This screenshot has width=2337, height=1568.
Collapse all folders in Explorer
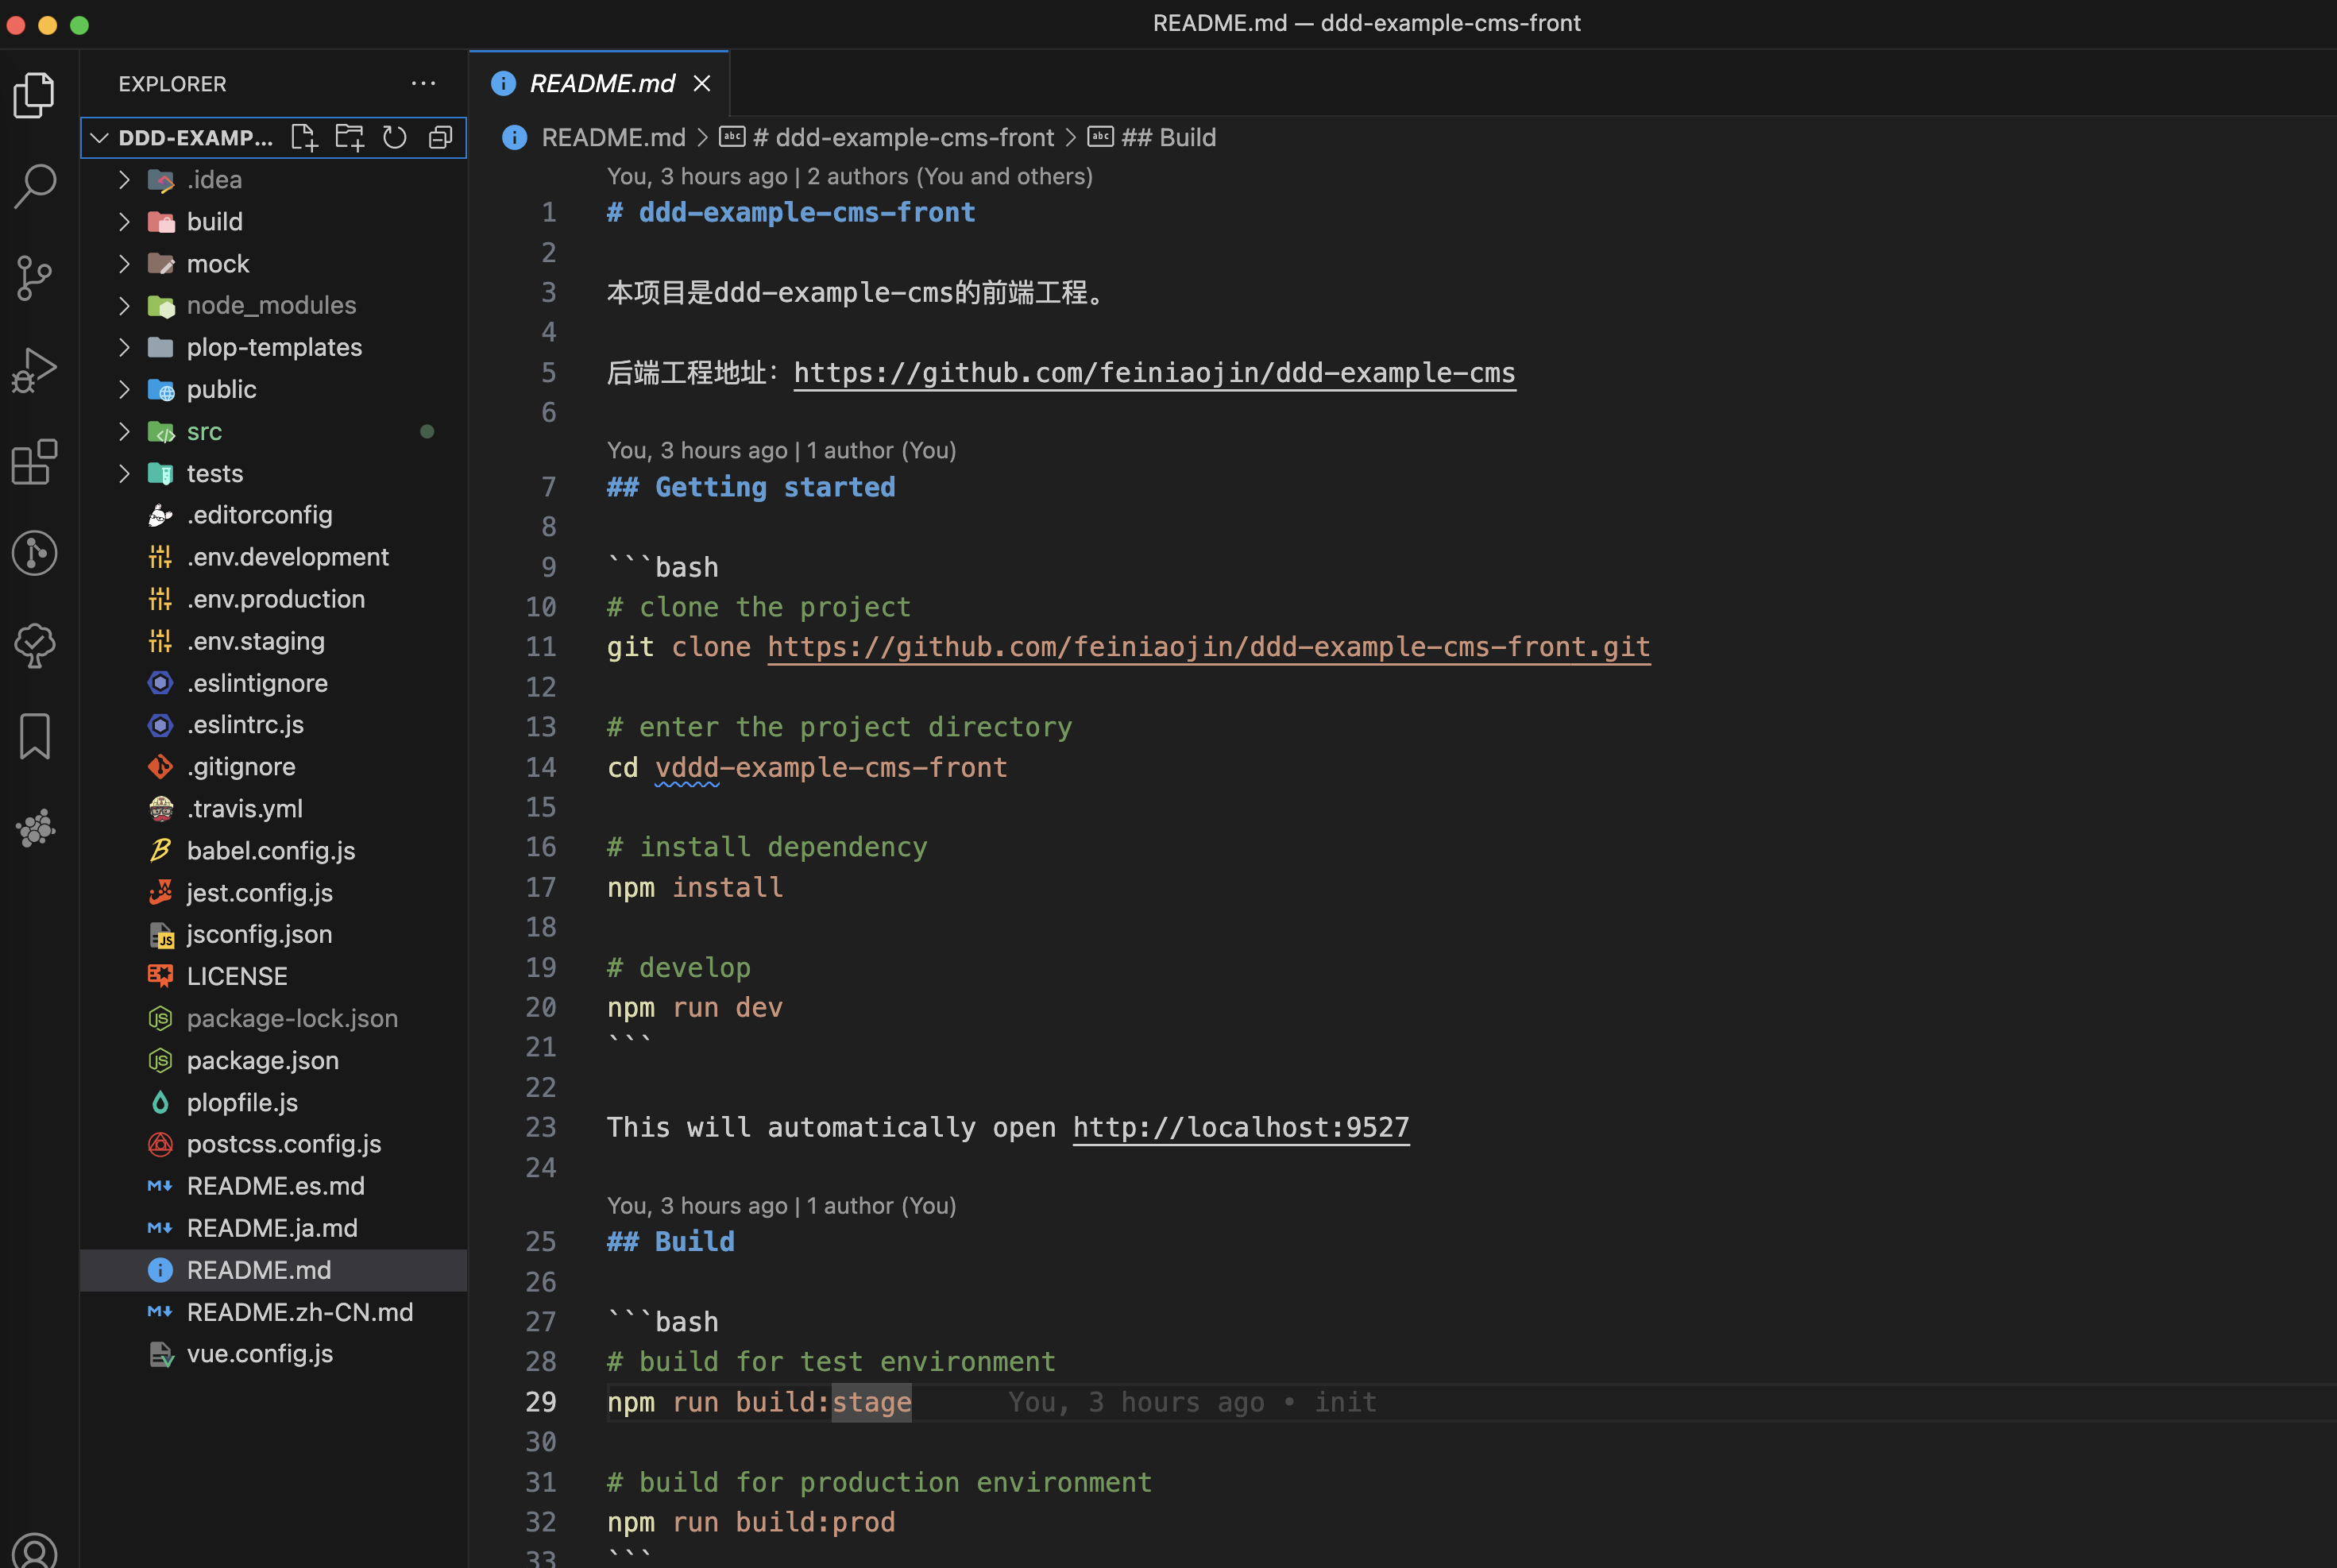[440, 137]
